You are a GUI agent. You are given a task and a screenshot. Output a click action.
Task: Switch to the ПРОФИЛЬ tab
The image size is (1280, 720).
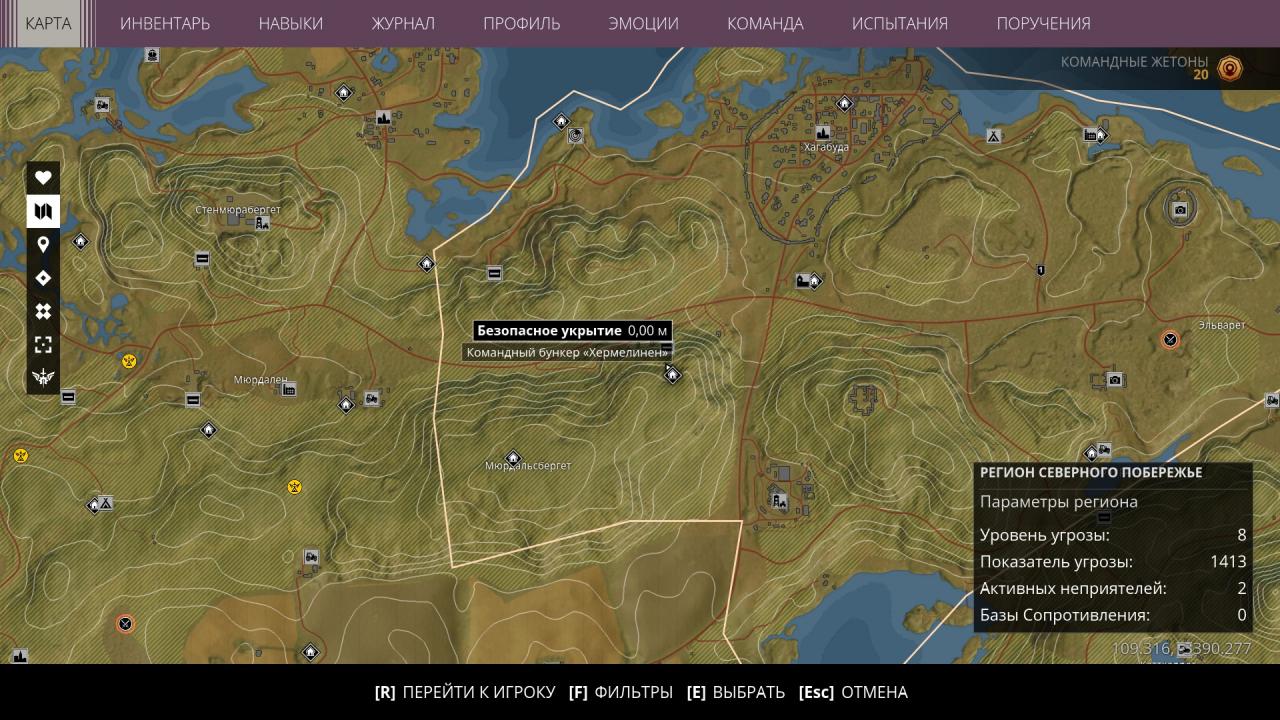522,23
